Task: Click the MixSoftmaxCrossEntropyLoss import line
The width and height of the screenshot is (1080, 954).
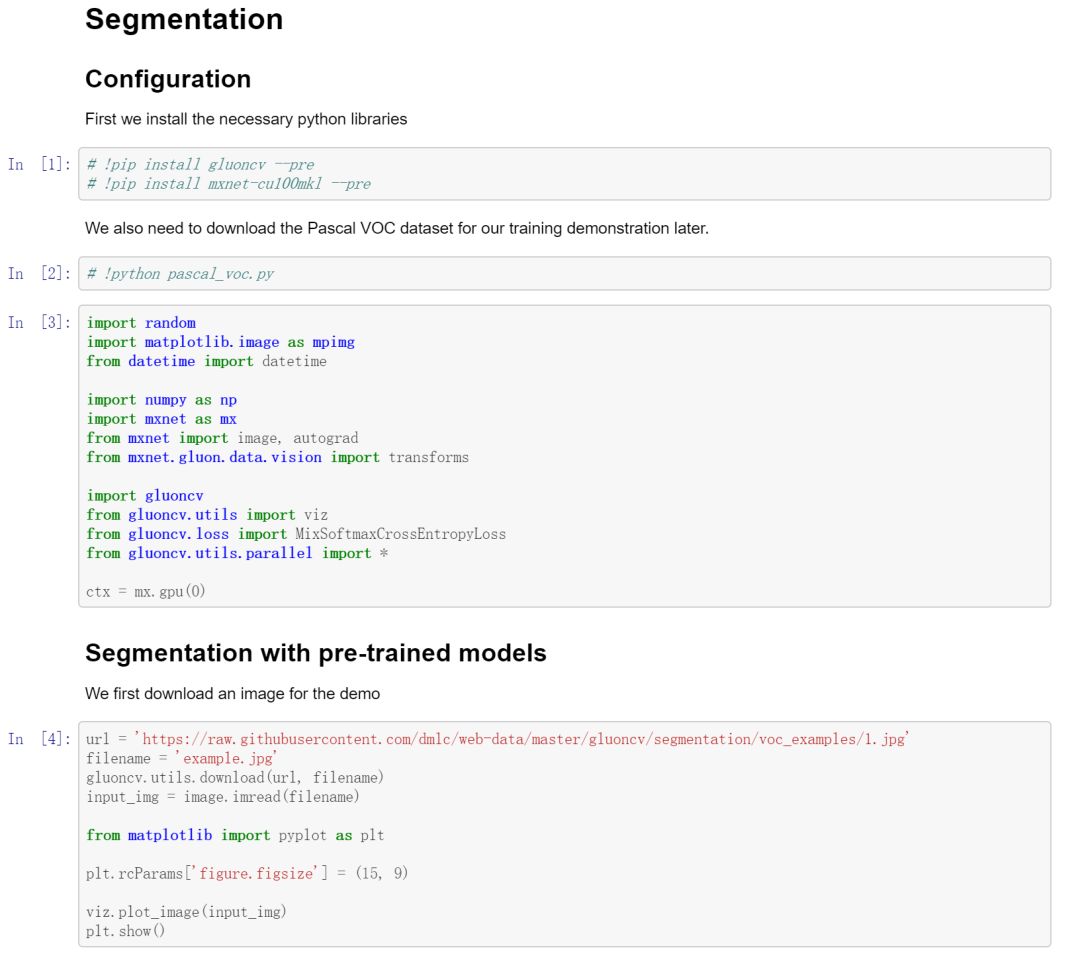Action: 296,534
